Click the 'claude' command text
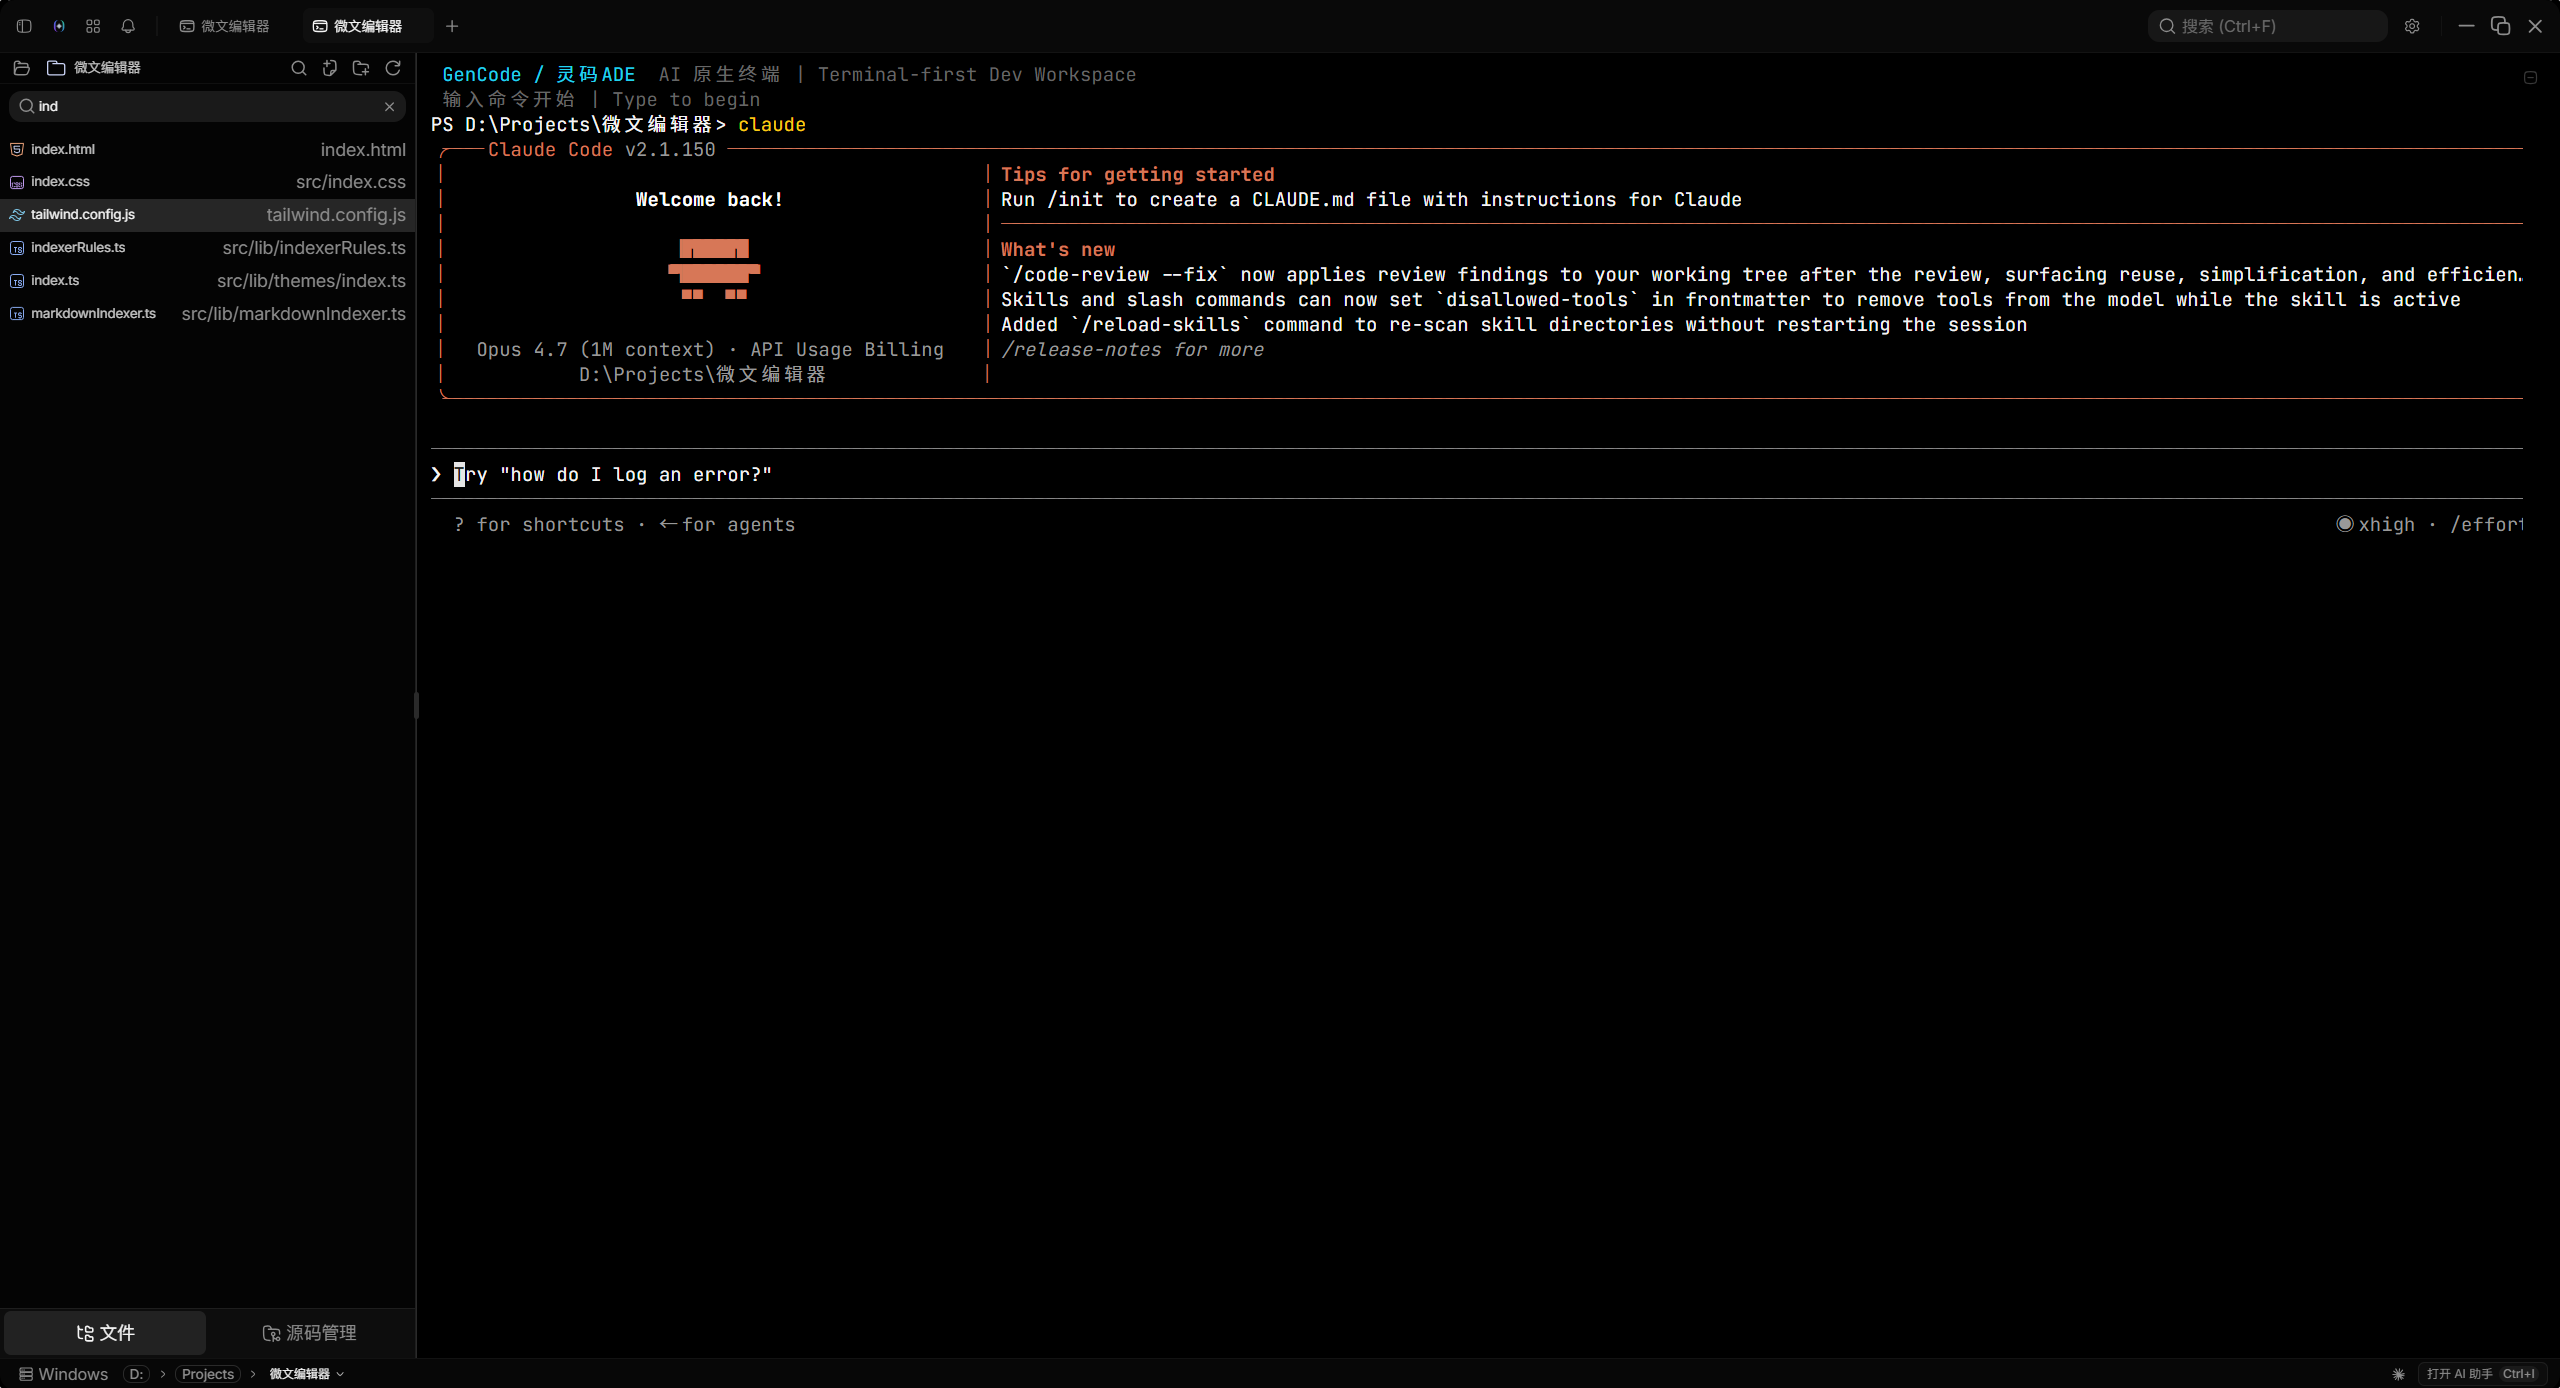 click(x=772, y=125)
